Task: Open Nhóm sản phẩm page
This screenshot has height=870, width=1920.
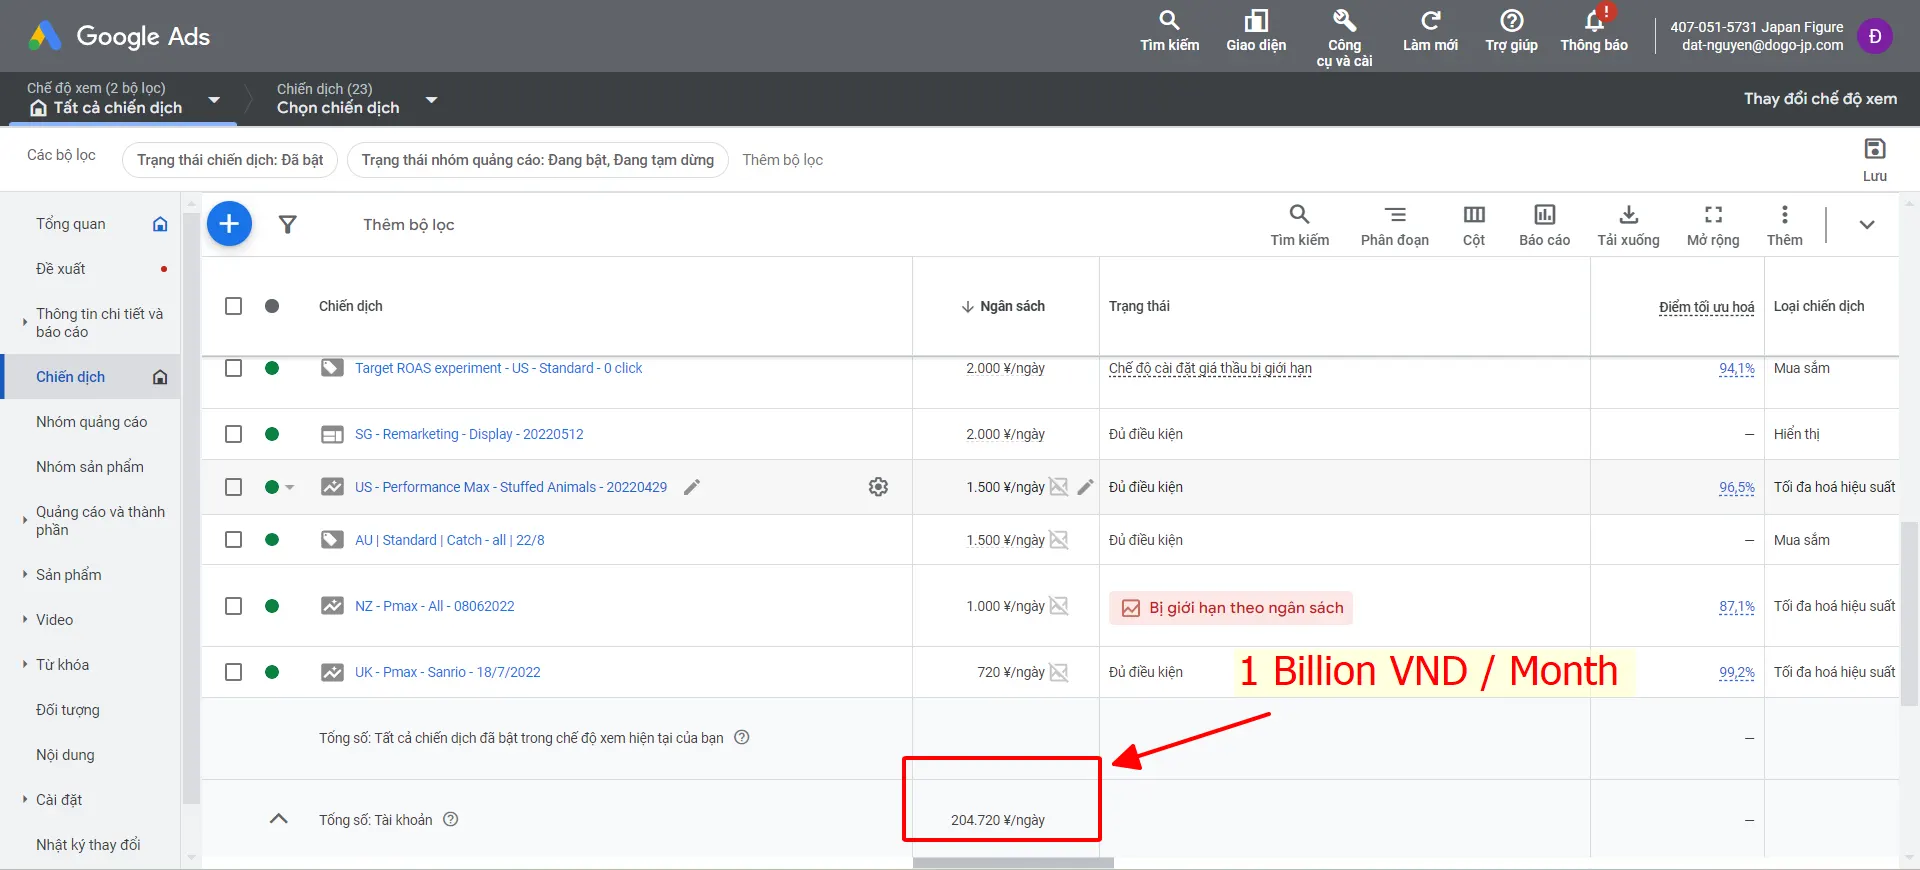Action: pyautogui.click(x=90, y=467)
